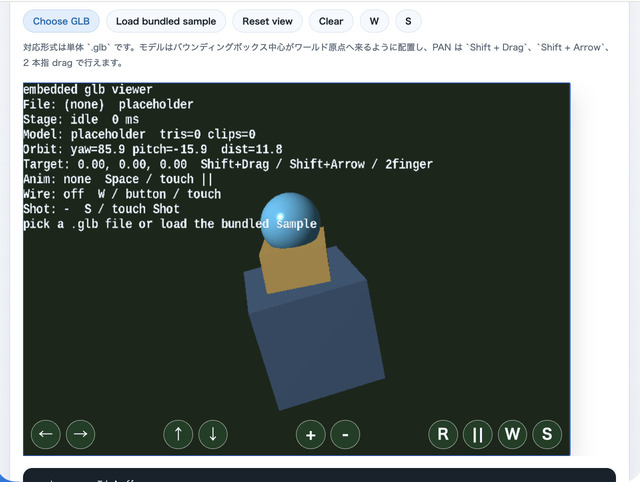Click the 'Target: 0.00, 0.00, 0.00' line
This screenshot has width=640, height=482.
point(228,164)
